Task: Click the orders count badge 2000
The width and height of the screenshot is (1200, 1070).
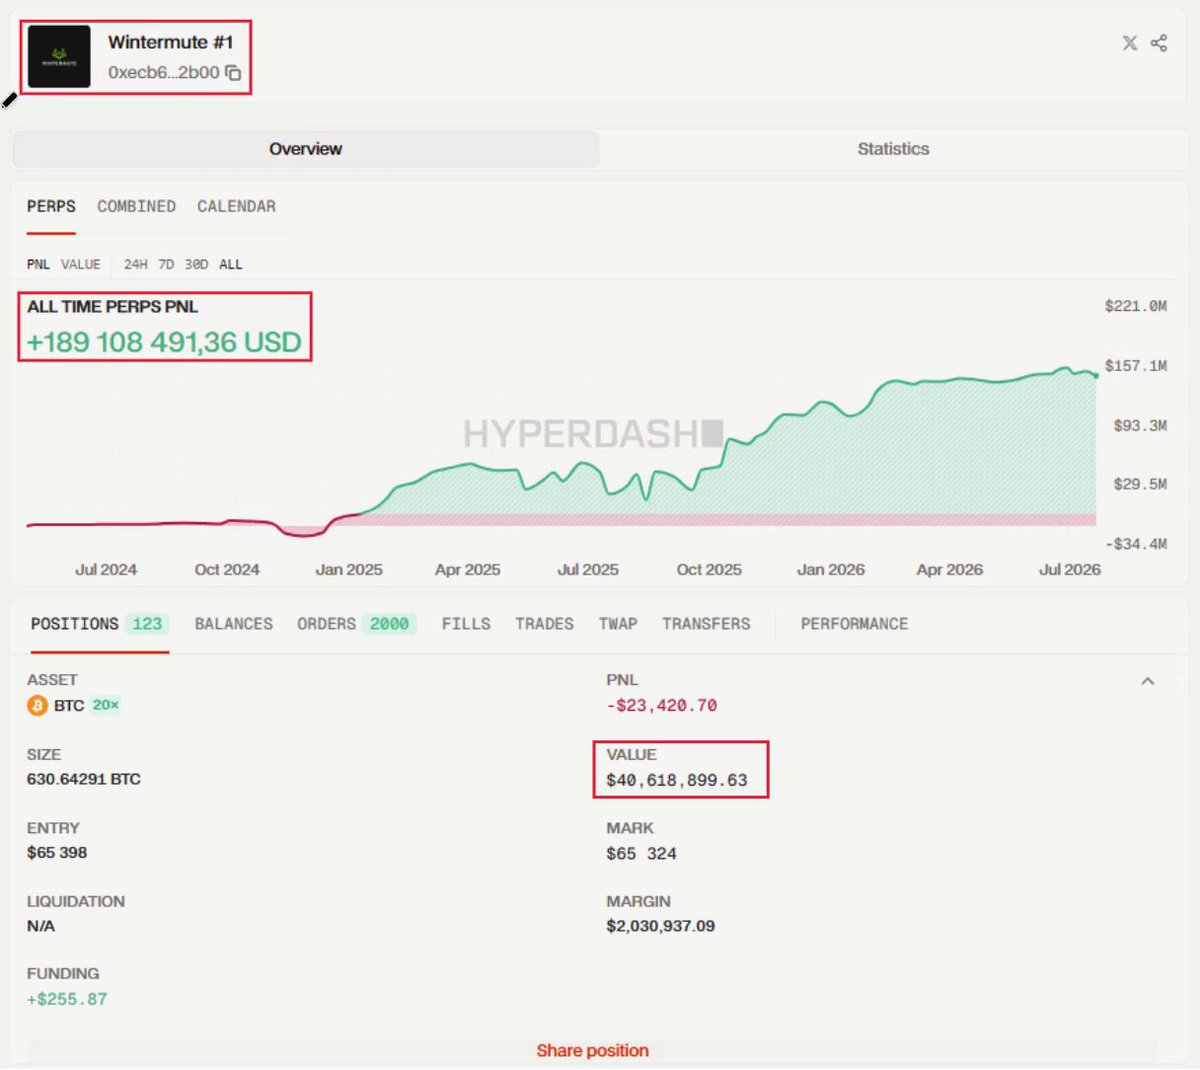Action: pos(389,624)
